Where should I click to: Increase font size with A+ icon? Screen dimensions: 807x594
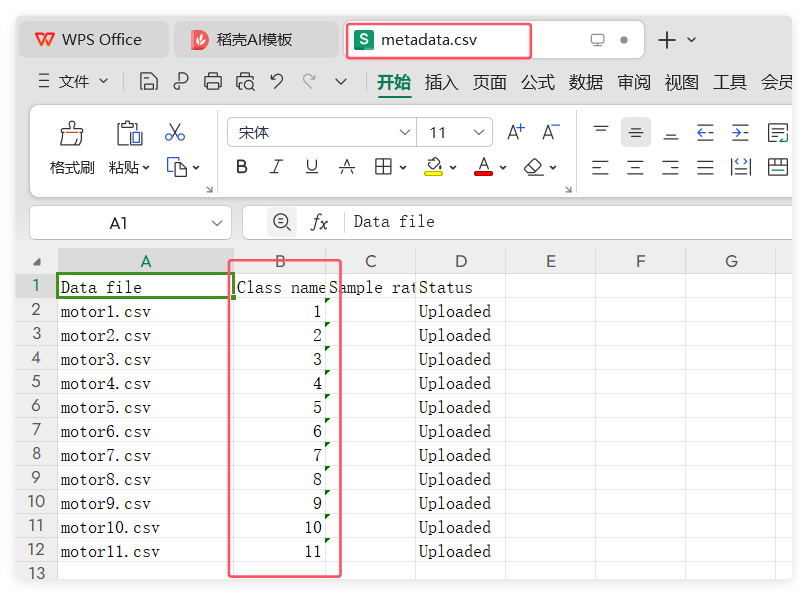516,132
